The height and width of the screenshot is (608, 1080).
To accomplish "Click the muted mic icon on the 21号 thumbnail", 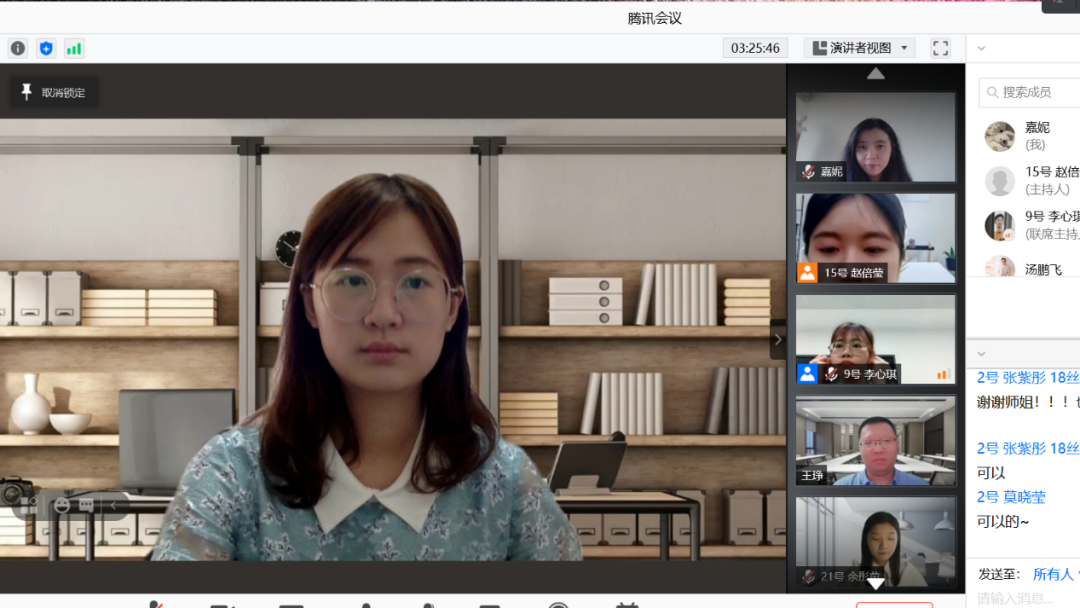I will (x=808, y=576).
